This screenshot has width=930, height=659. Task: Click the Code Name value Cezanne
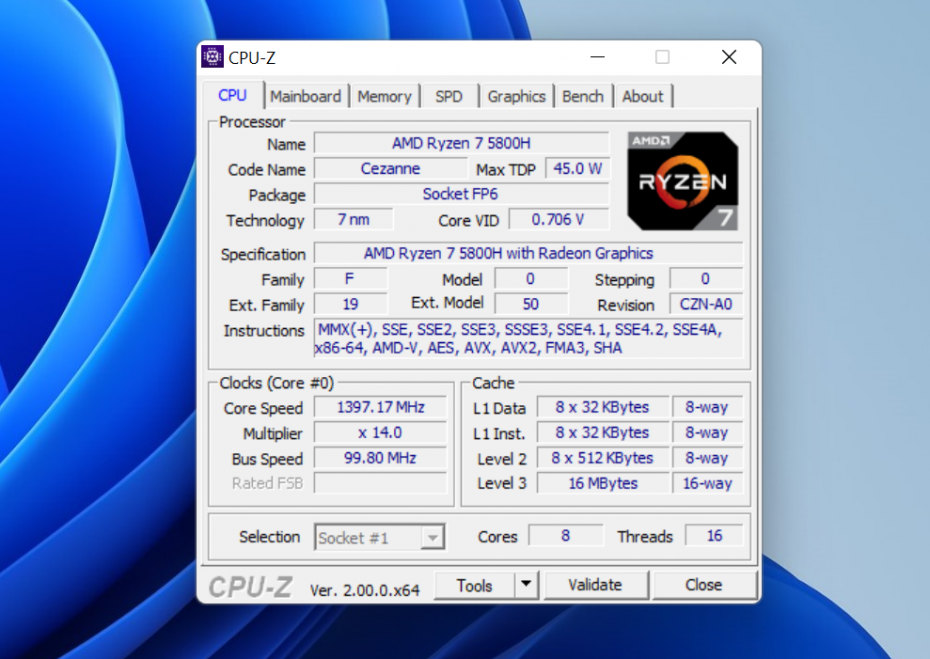click(390, 168)
